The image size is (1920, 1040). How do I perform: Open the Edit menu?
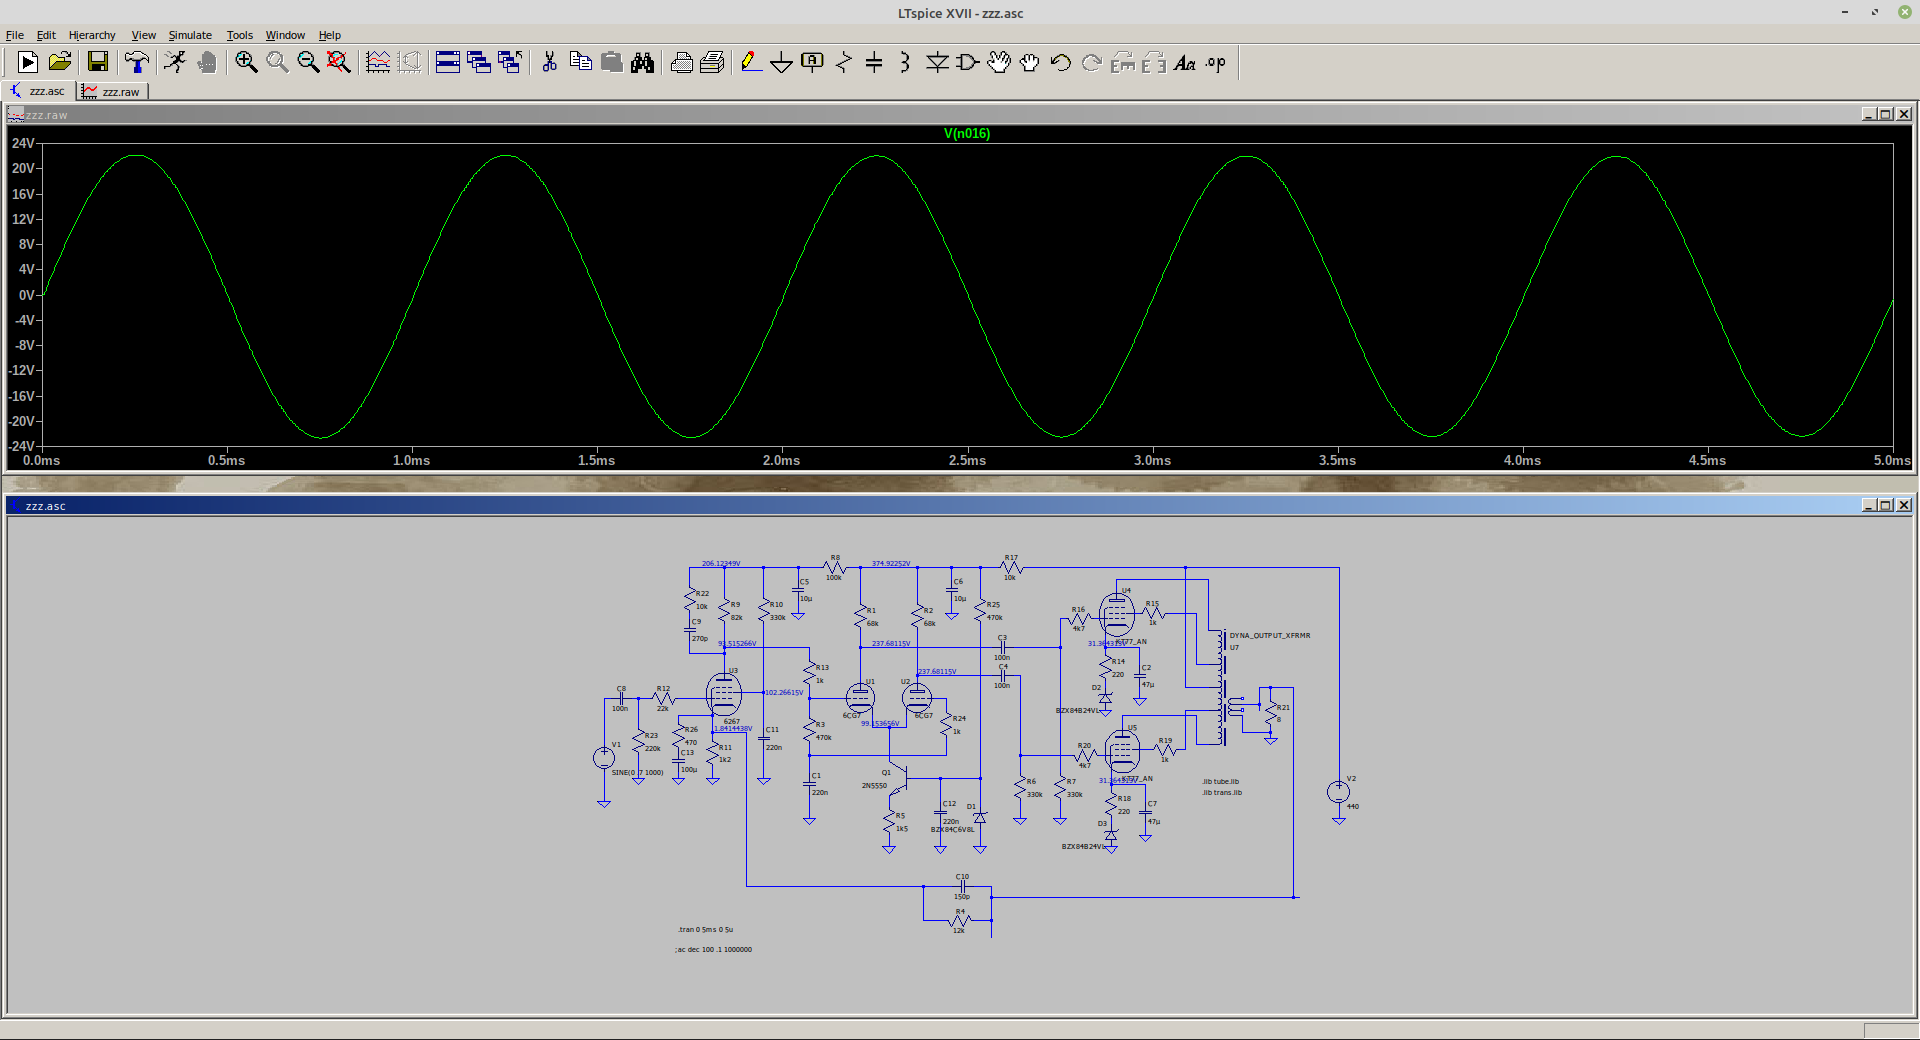(x=46, y=35)
